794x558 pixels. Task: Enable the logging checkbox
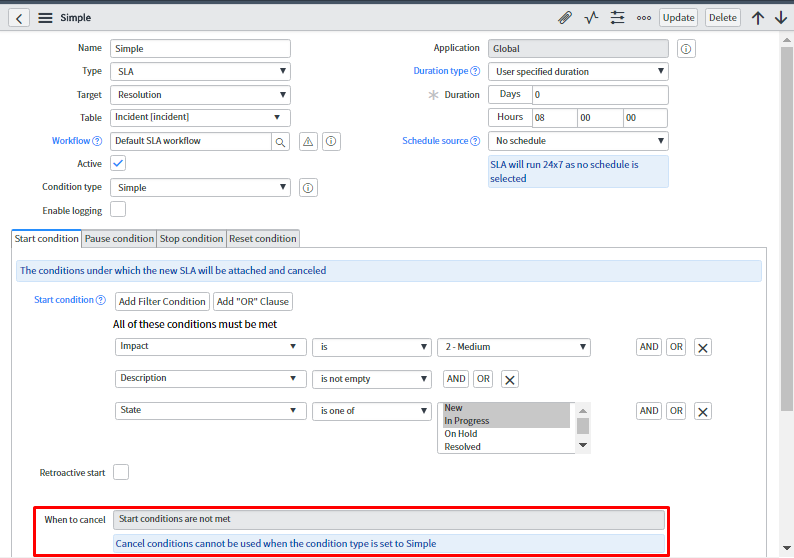click(x=118, y=209)
